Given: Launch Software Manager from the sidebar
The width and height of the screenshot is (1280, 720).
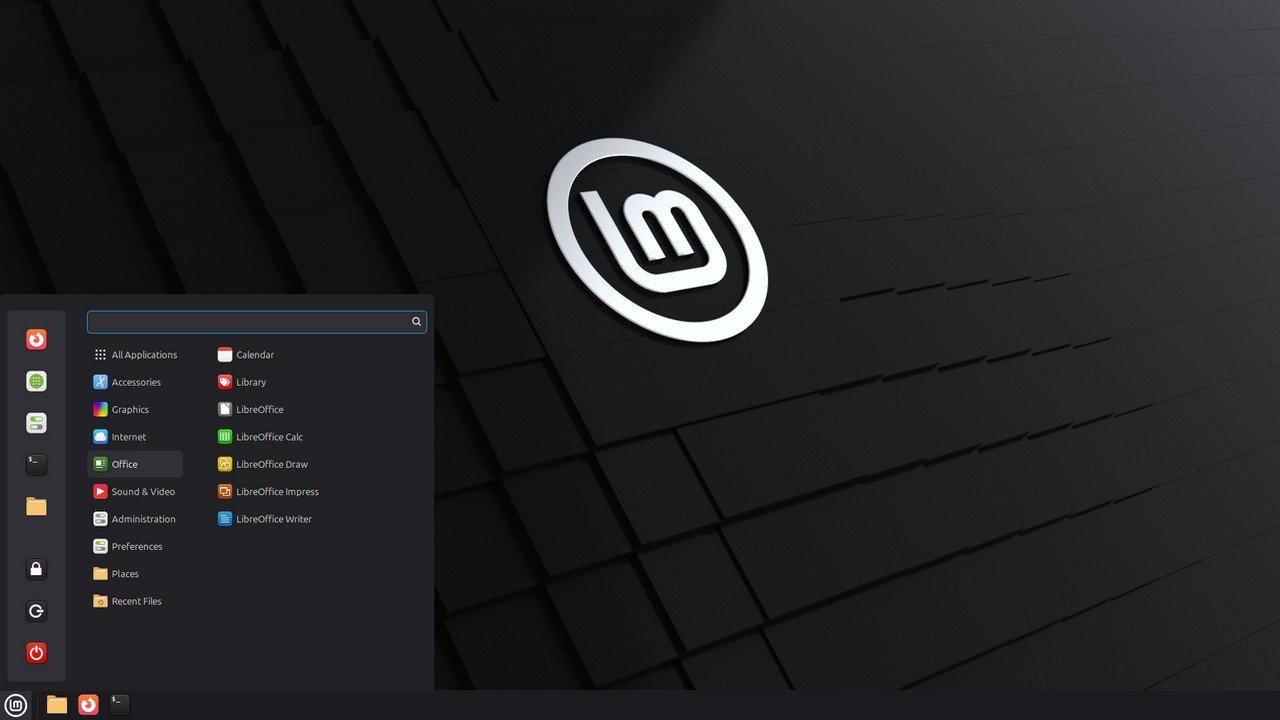Looking at the screenshot, I should (36, 381).
